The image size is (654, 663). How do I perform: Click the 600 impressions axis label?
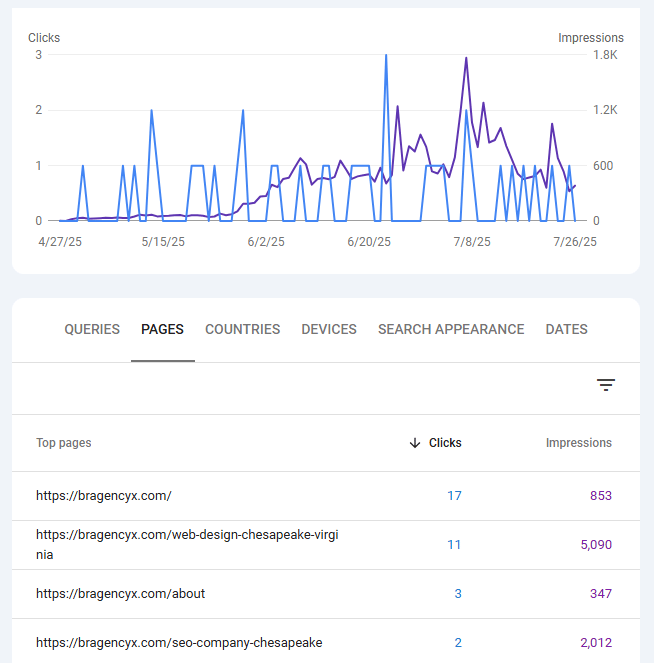[x=603, y=166]
